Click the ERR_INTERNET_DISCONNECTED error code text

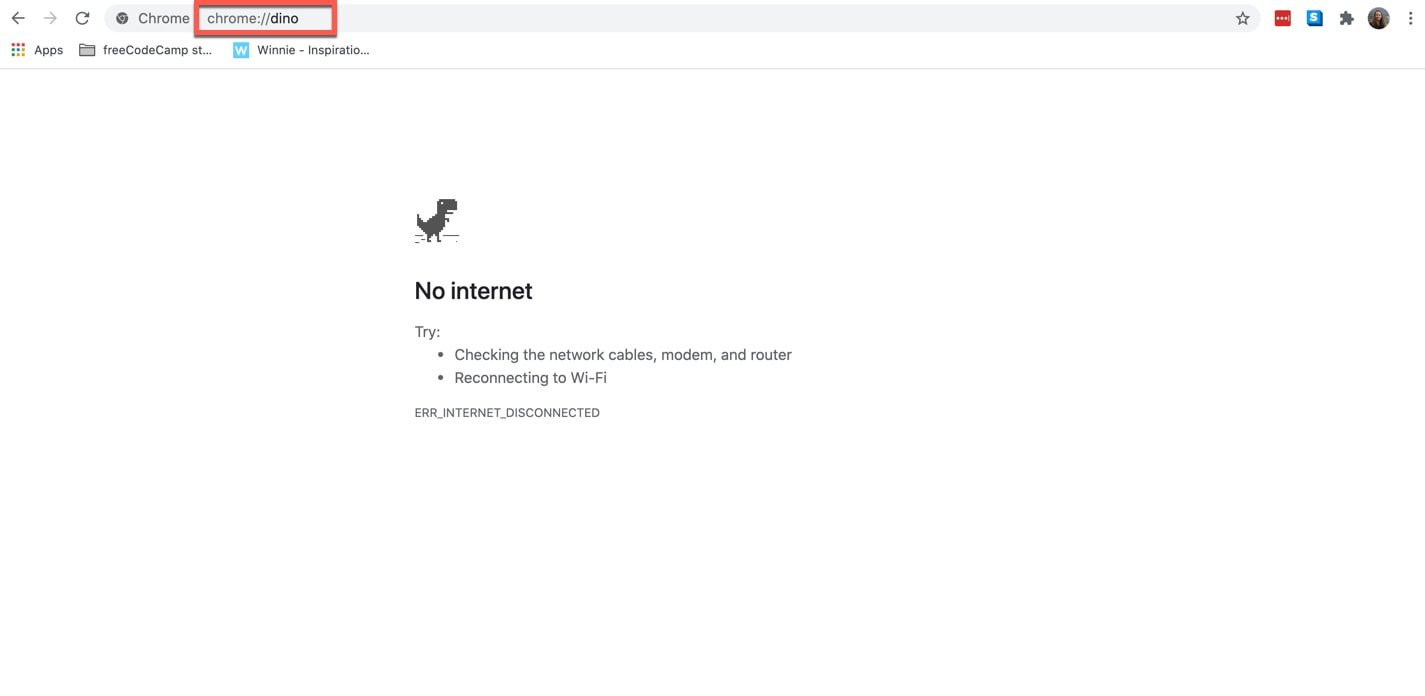(x=507, y=413)
